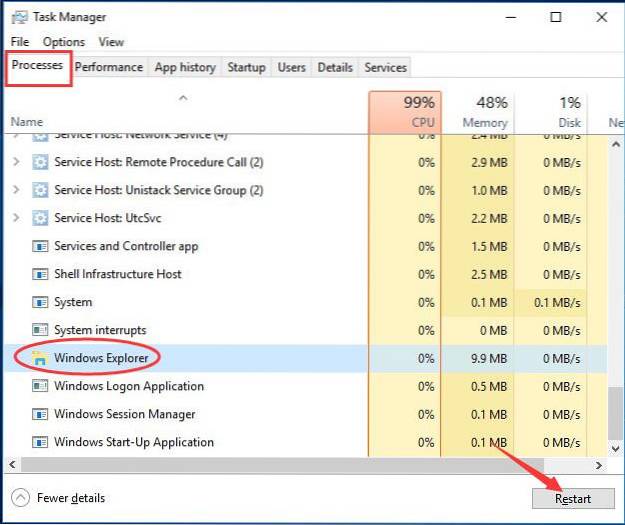Select the Windows Explorer process name
Image resolution: width=625 pixels, height=525 pixels.
click(x=101, y=358)
